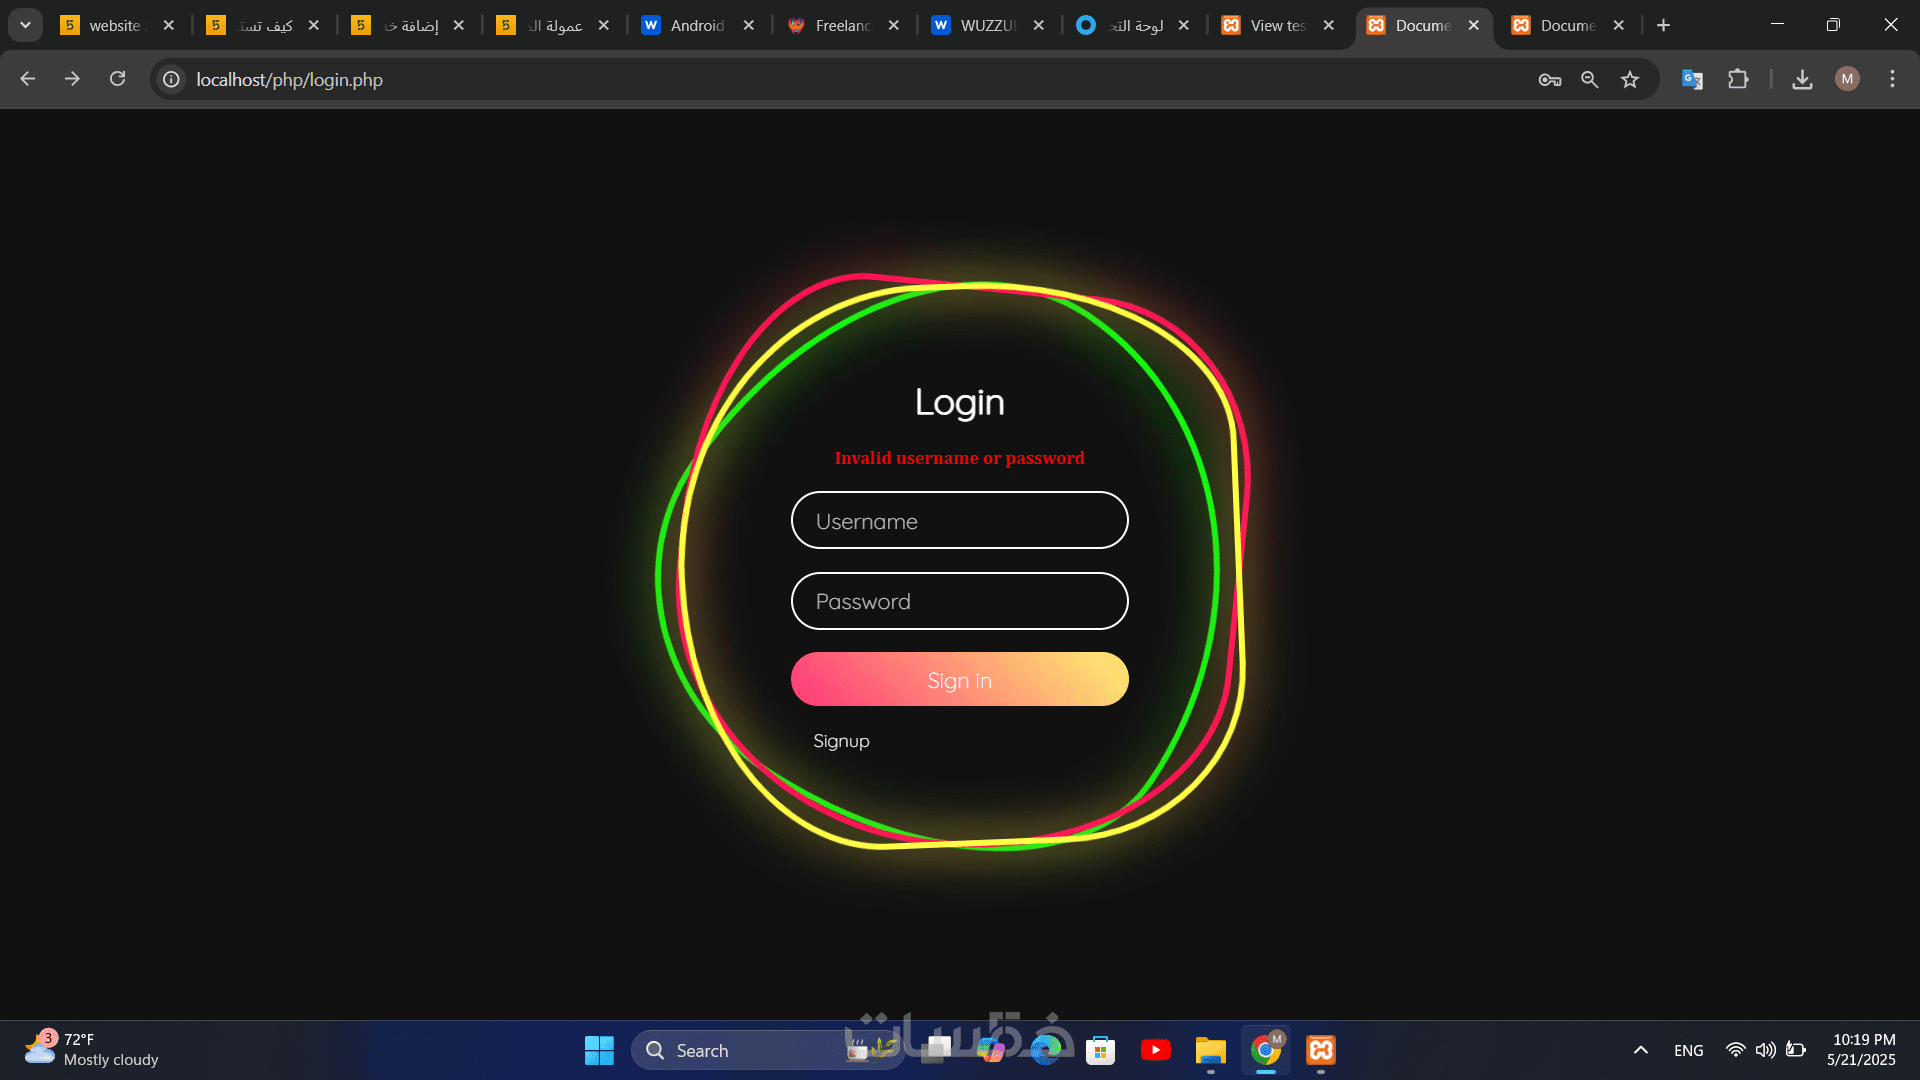This screenshot has width=1920, height=1080.
Task: Switch to the View tes tab
Action: [1275, 25]
